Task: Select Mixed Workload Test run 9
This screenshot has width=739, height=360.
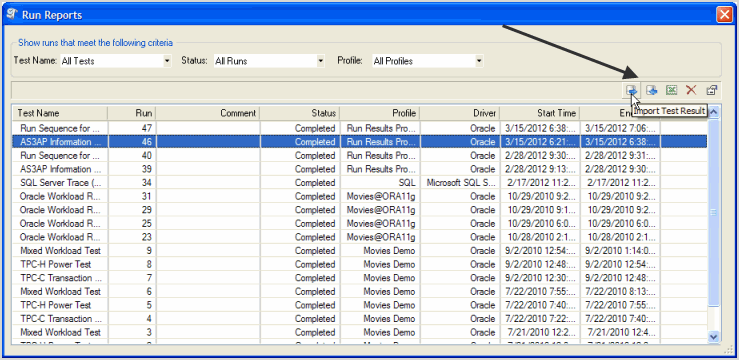Action: click(360, 251)
